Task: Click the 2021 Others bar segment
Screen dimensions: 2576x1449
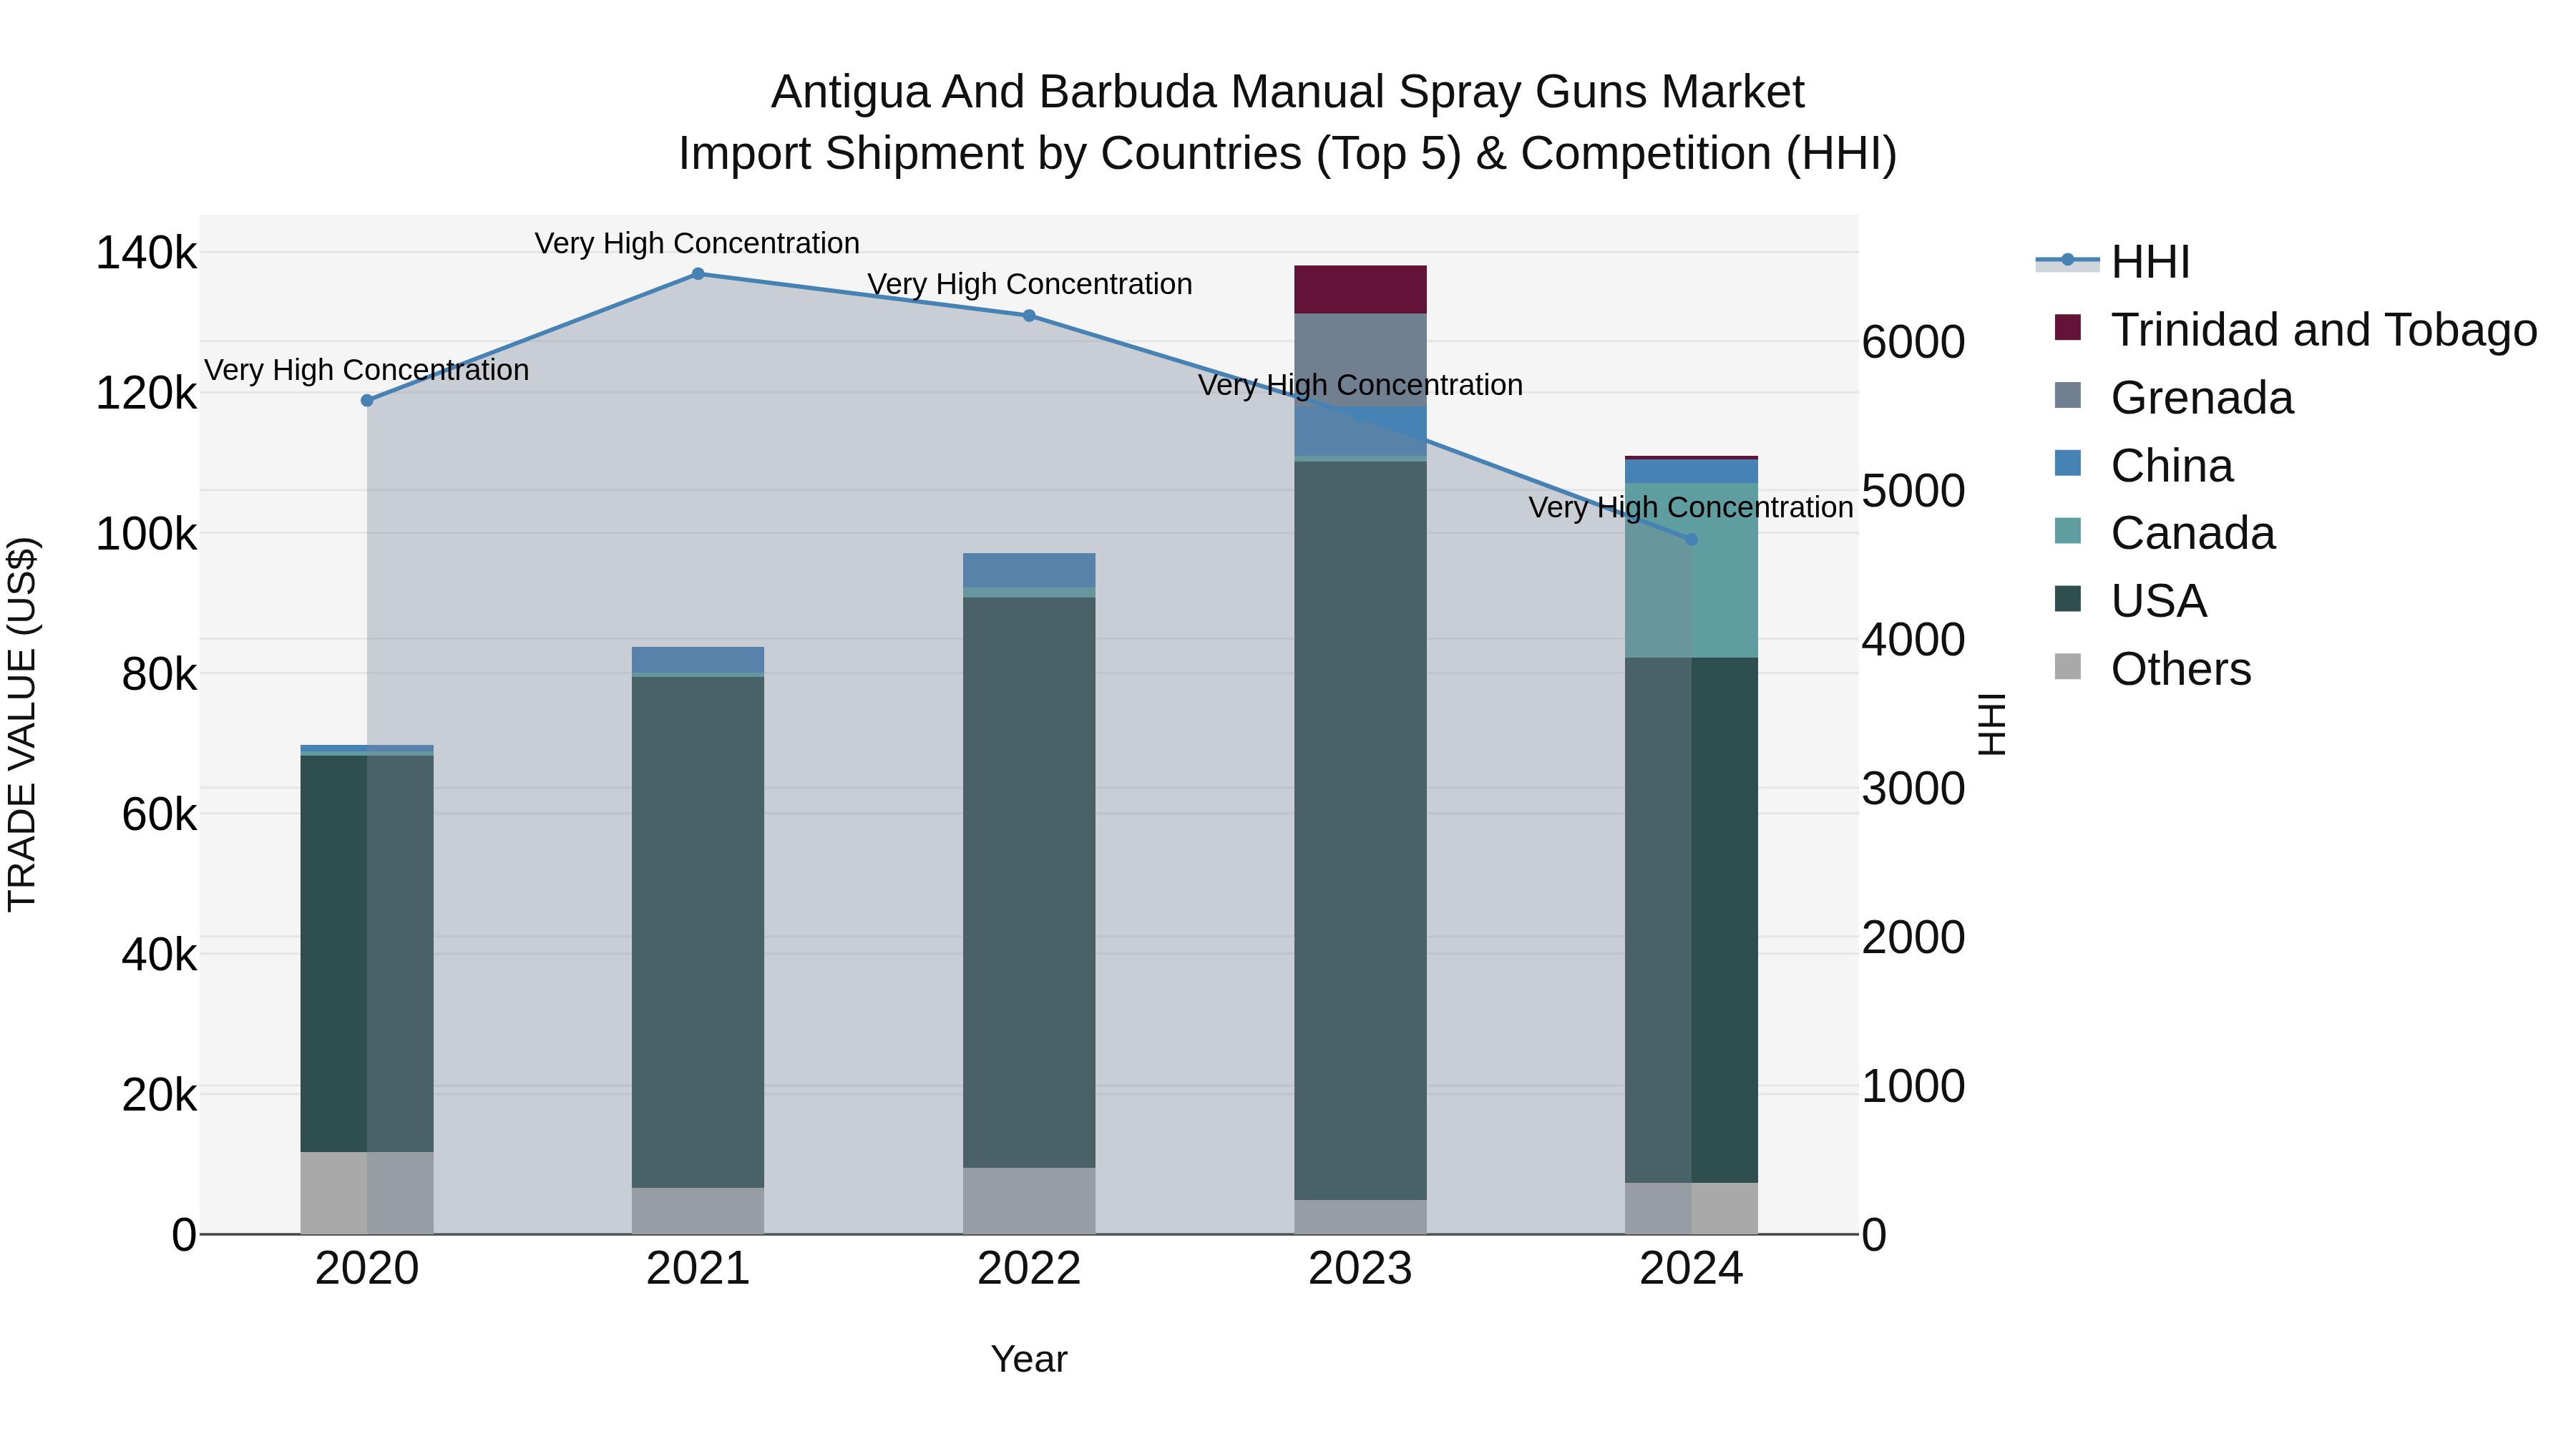Action: tap(698, 1211)
